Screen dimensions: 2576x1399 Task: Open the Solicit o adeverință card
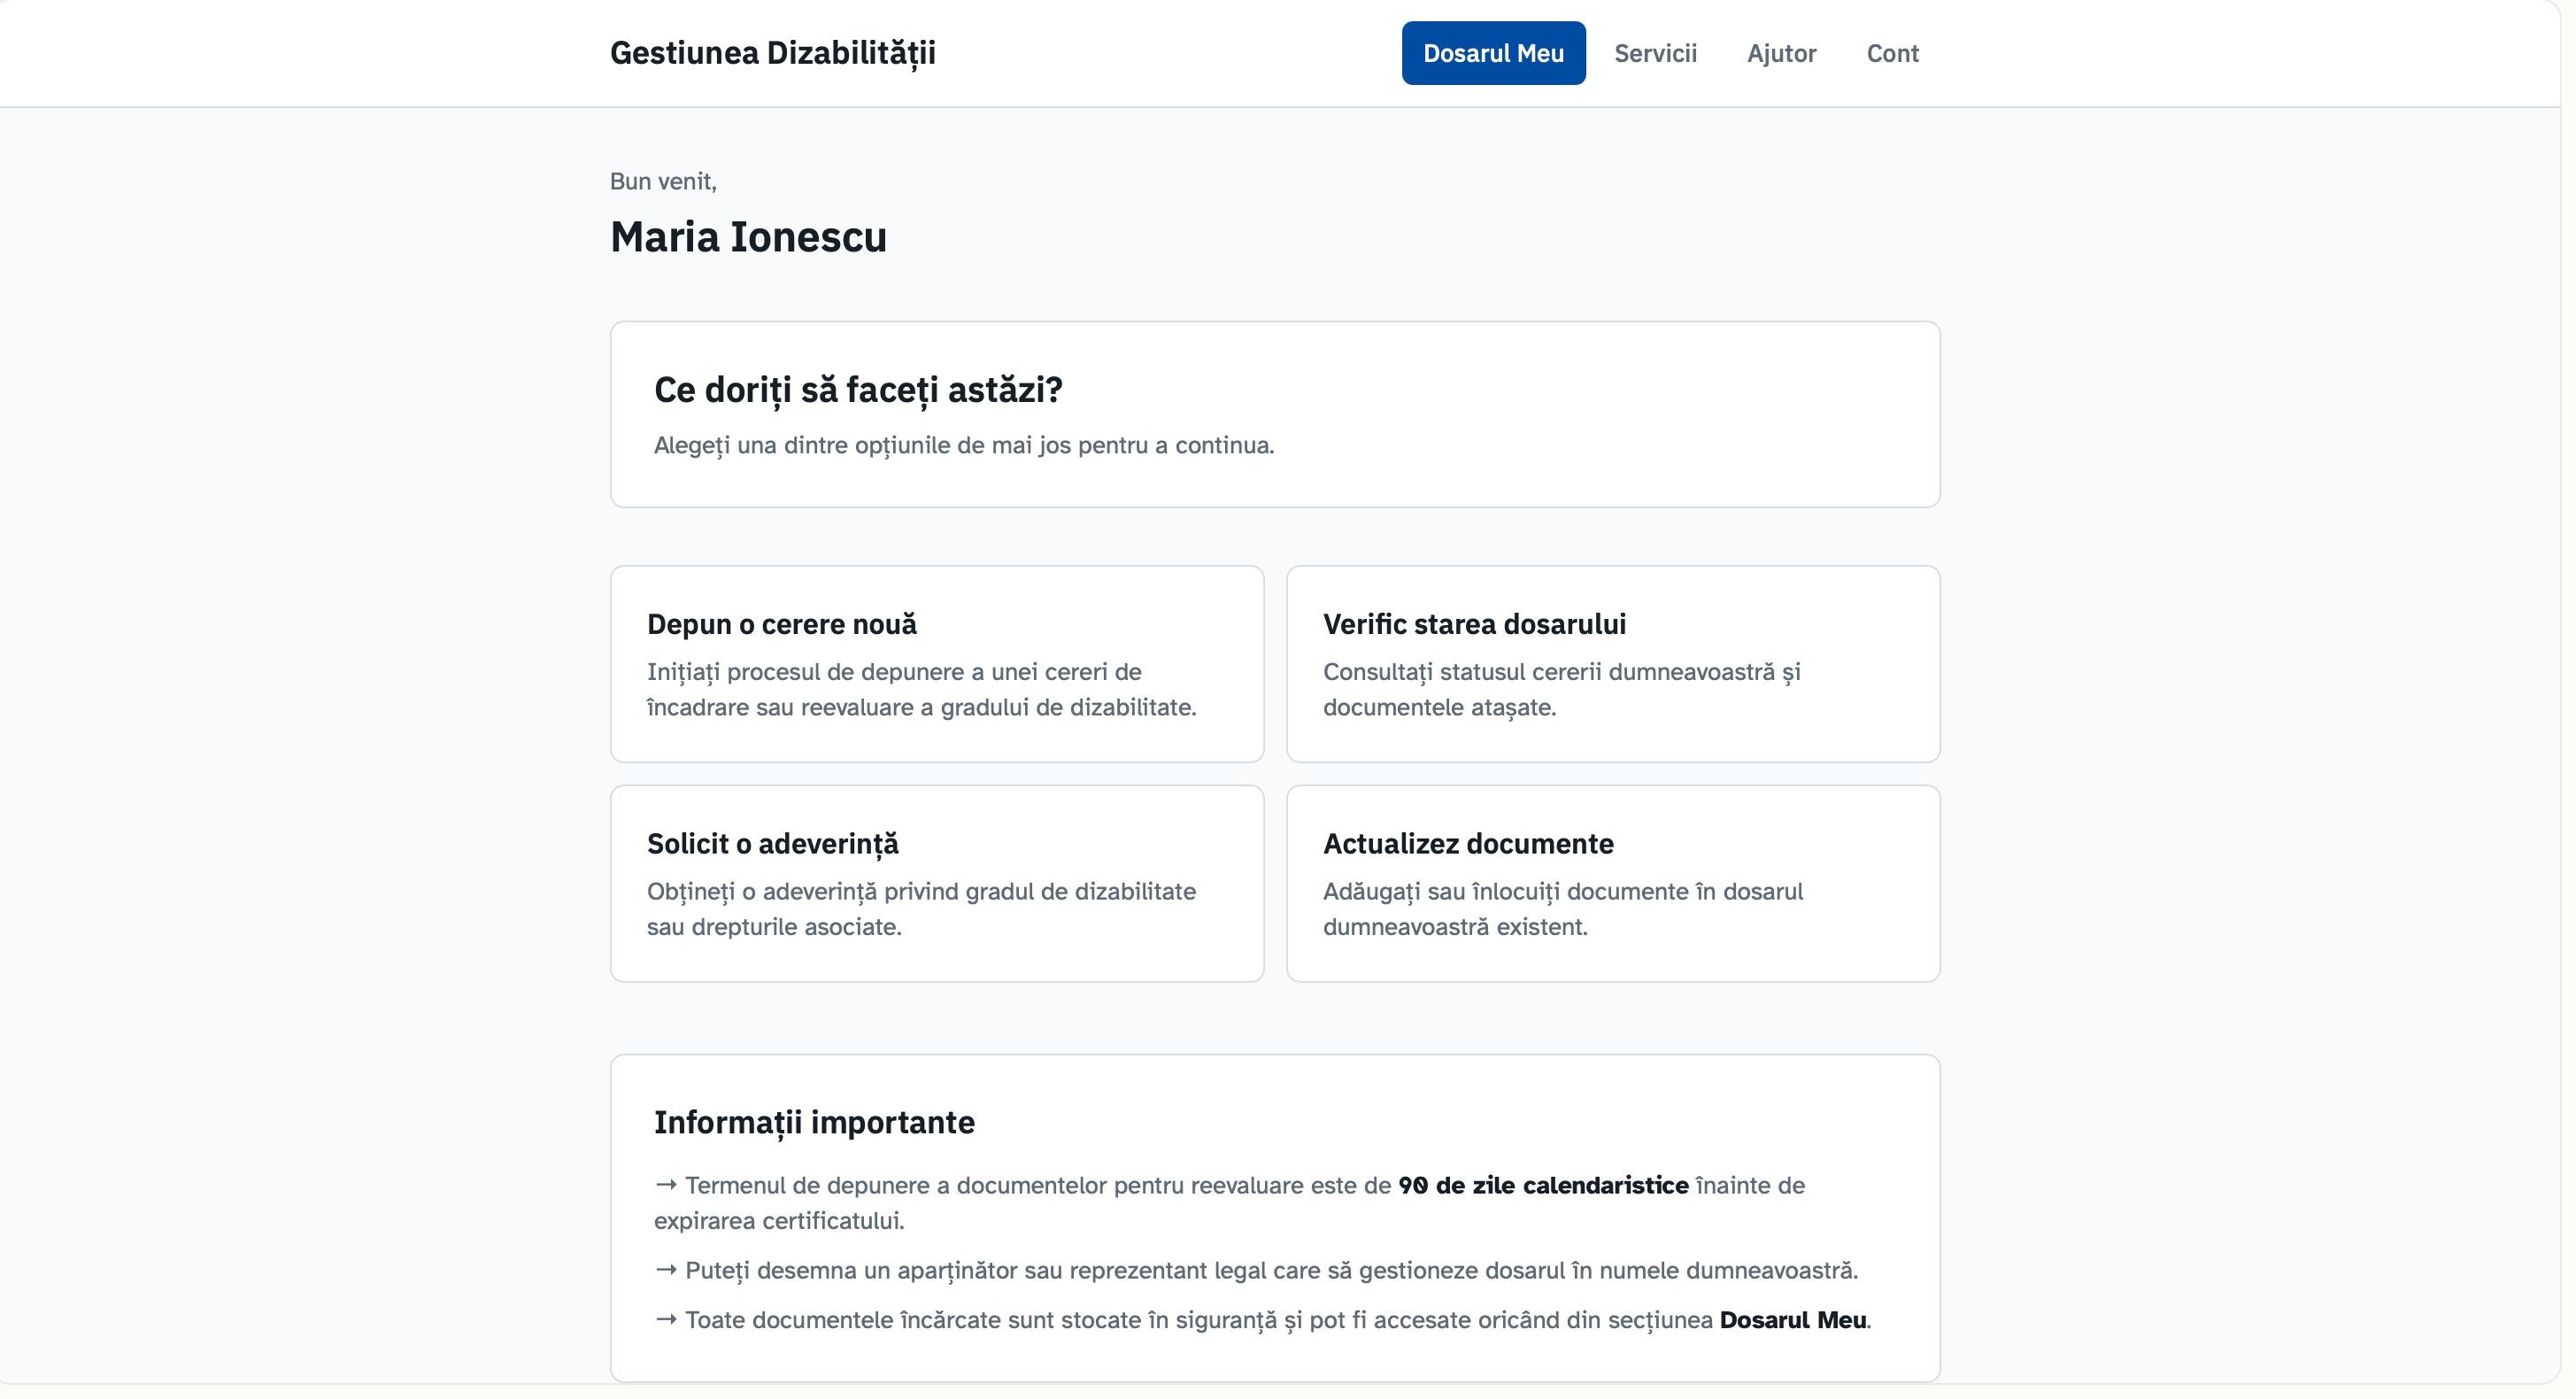tap(936, 909)
